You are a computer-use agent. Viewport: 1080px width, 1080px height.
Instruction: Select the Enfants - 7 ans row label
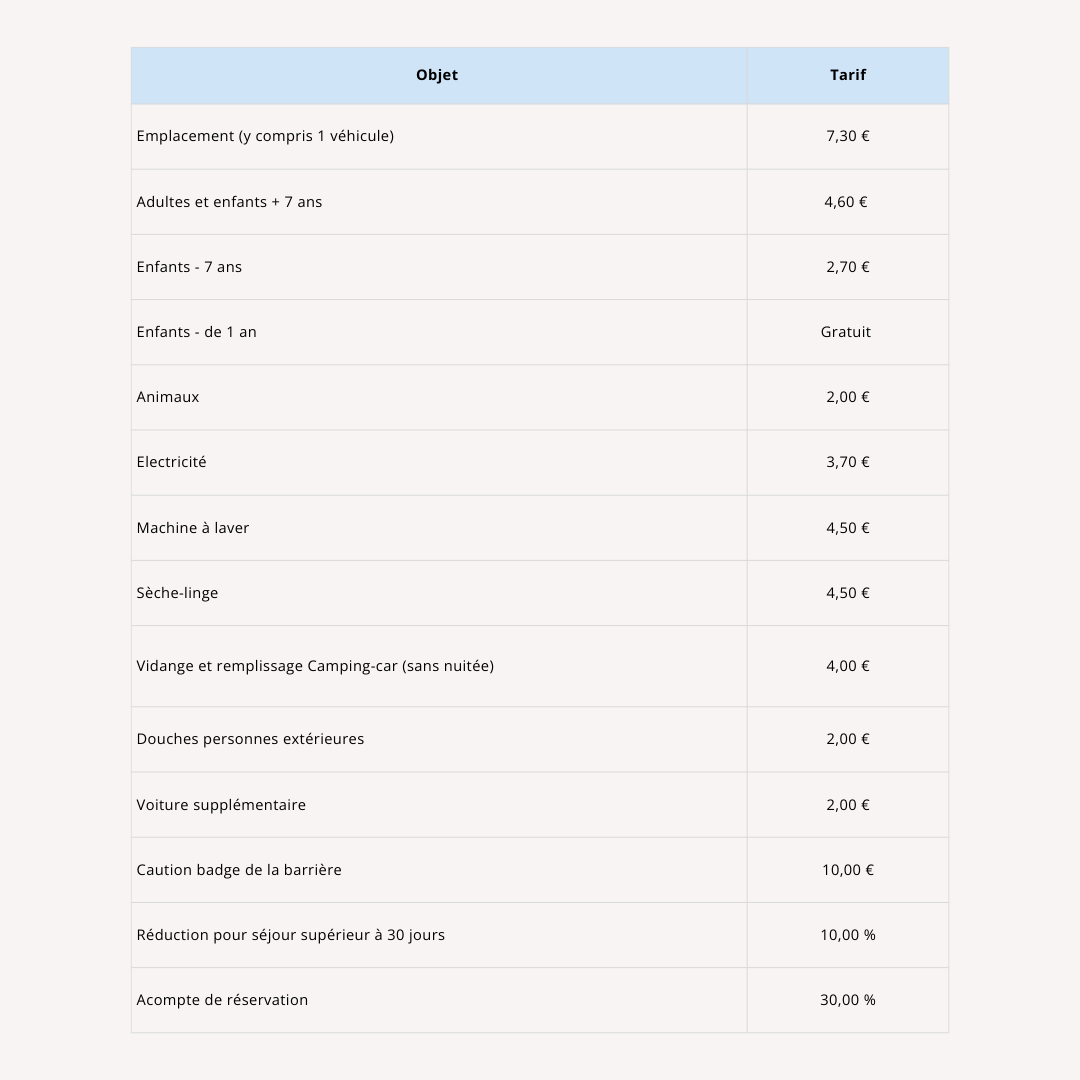pos(189,267)
